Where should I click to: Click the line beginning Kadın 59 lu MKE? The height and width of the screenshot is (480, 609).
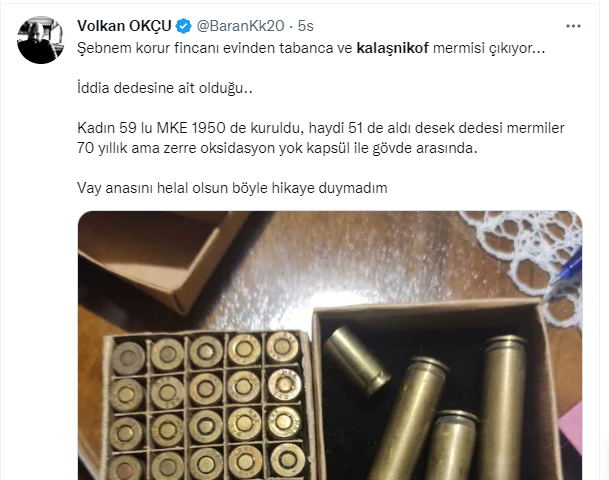point(321,128)
